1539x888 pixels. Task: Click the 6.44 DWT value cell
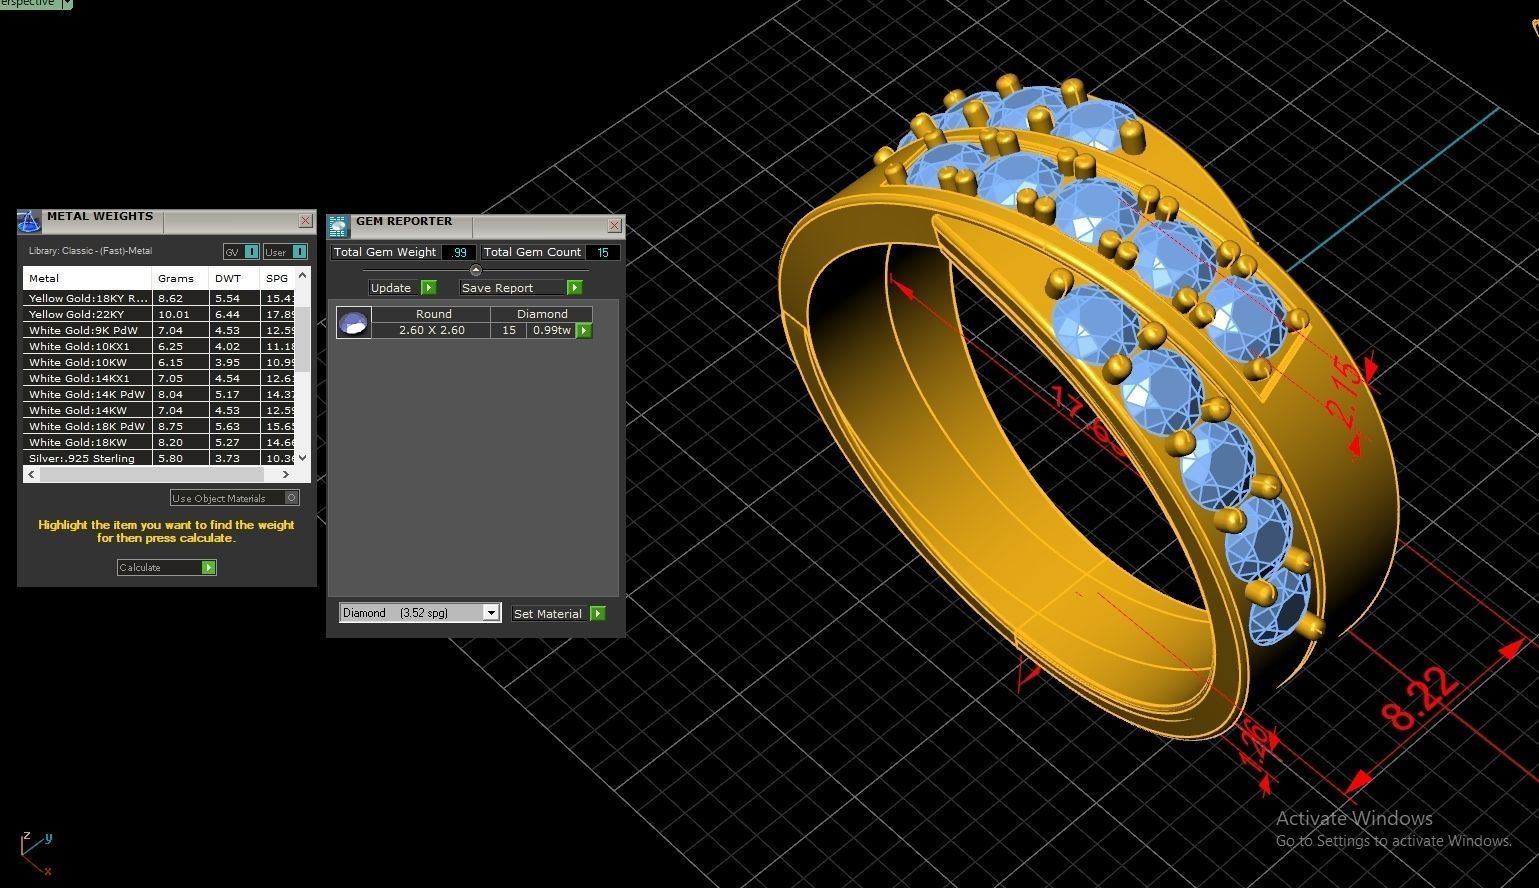point(234,314)
